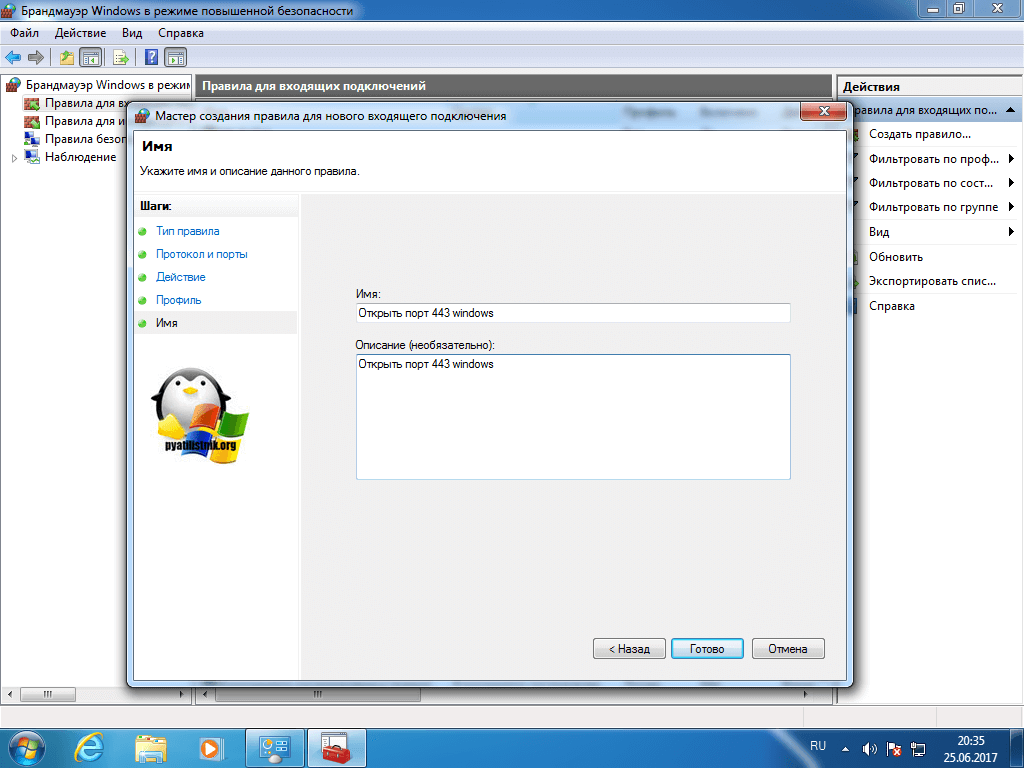The width and height of the screenshot is (1024, 768).
Task: Click the Назад button
Action: [628, 649]
